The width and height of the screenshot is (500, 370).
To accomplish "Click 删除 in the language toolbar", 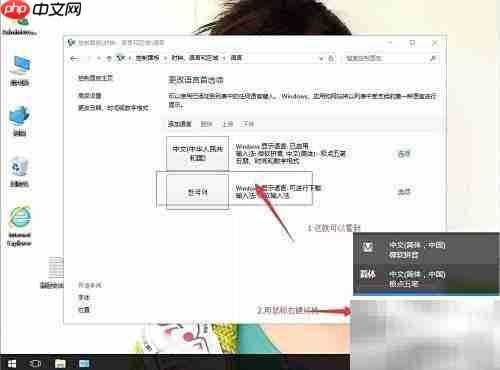I will [206, 124].
